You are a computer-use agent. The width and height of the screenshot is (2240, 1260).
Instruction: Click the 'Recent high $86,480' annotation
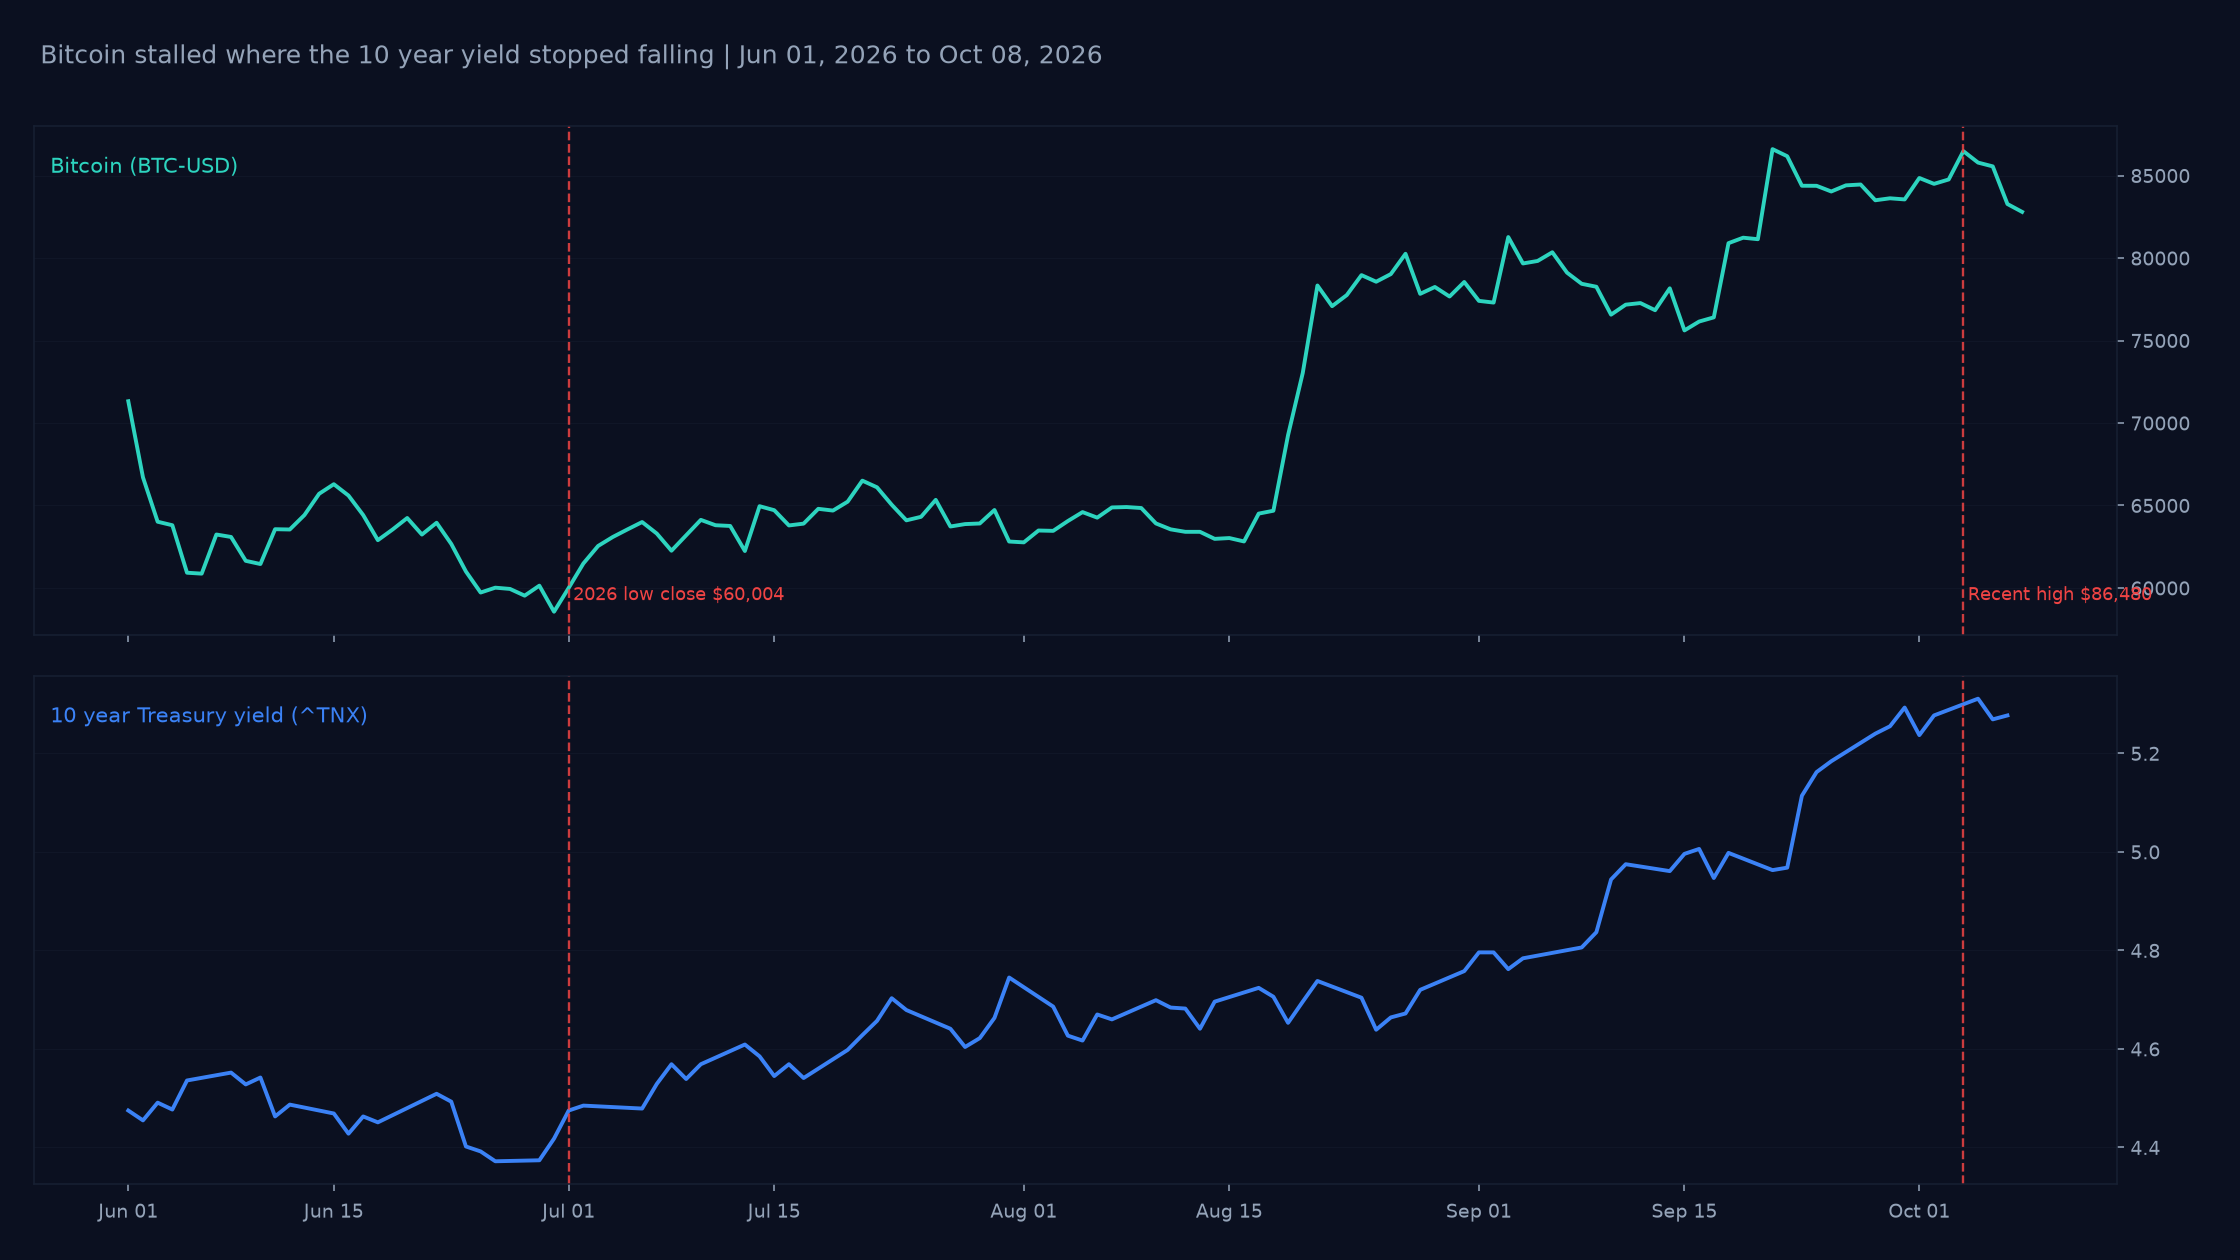(x=2059, y=594)
